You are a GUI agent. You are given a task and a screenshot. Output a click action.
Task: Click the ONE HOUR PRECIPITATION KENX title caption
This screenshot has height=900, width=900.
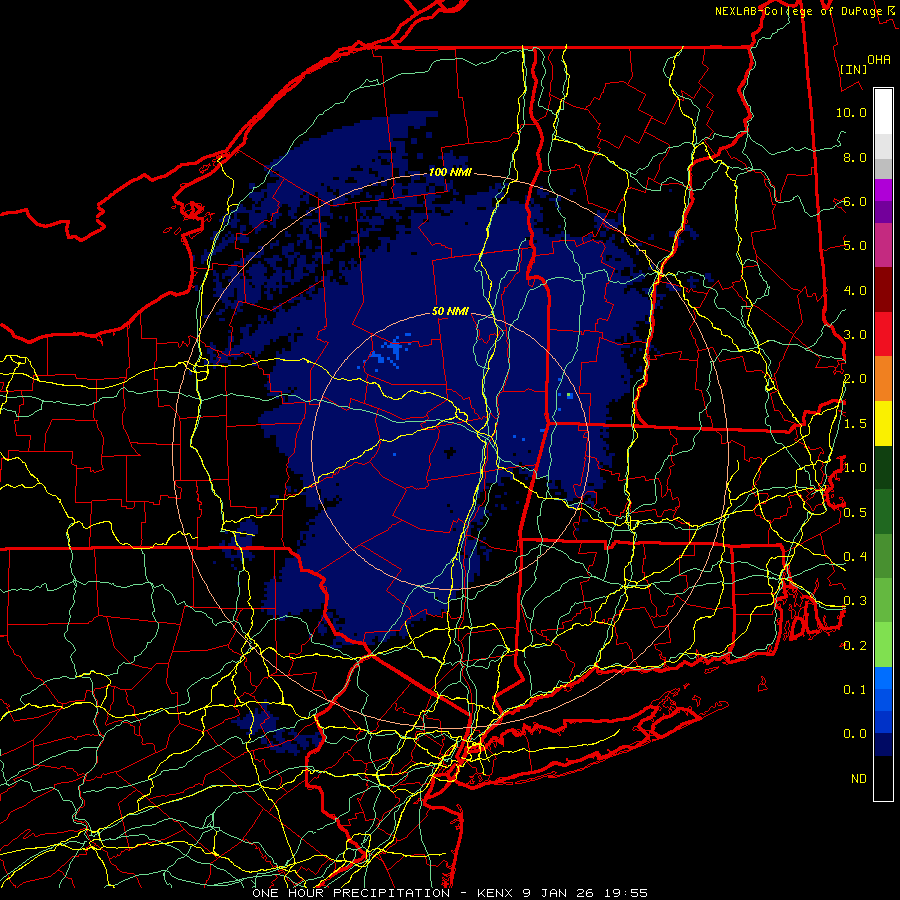tap(450, 893)
